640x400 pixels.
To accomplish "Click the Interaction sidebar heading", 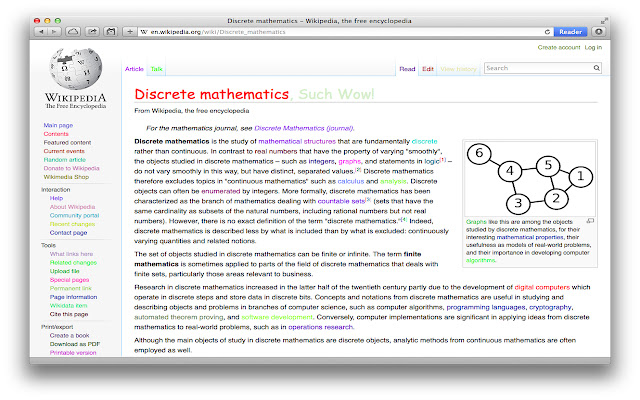I will [x=56, y=189].
